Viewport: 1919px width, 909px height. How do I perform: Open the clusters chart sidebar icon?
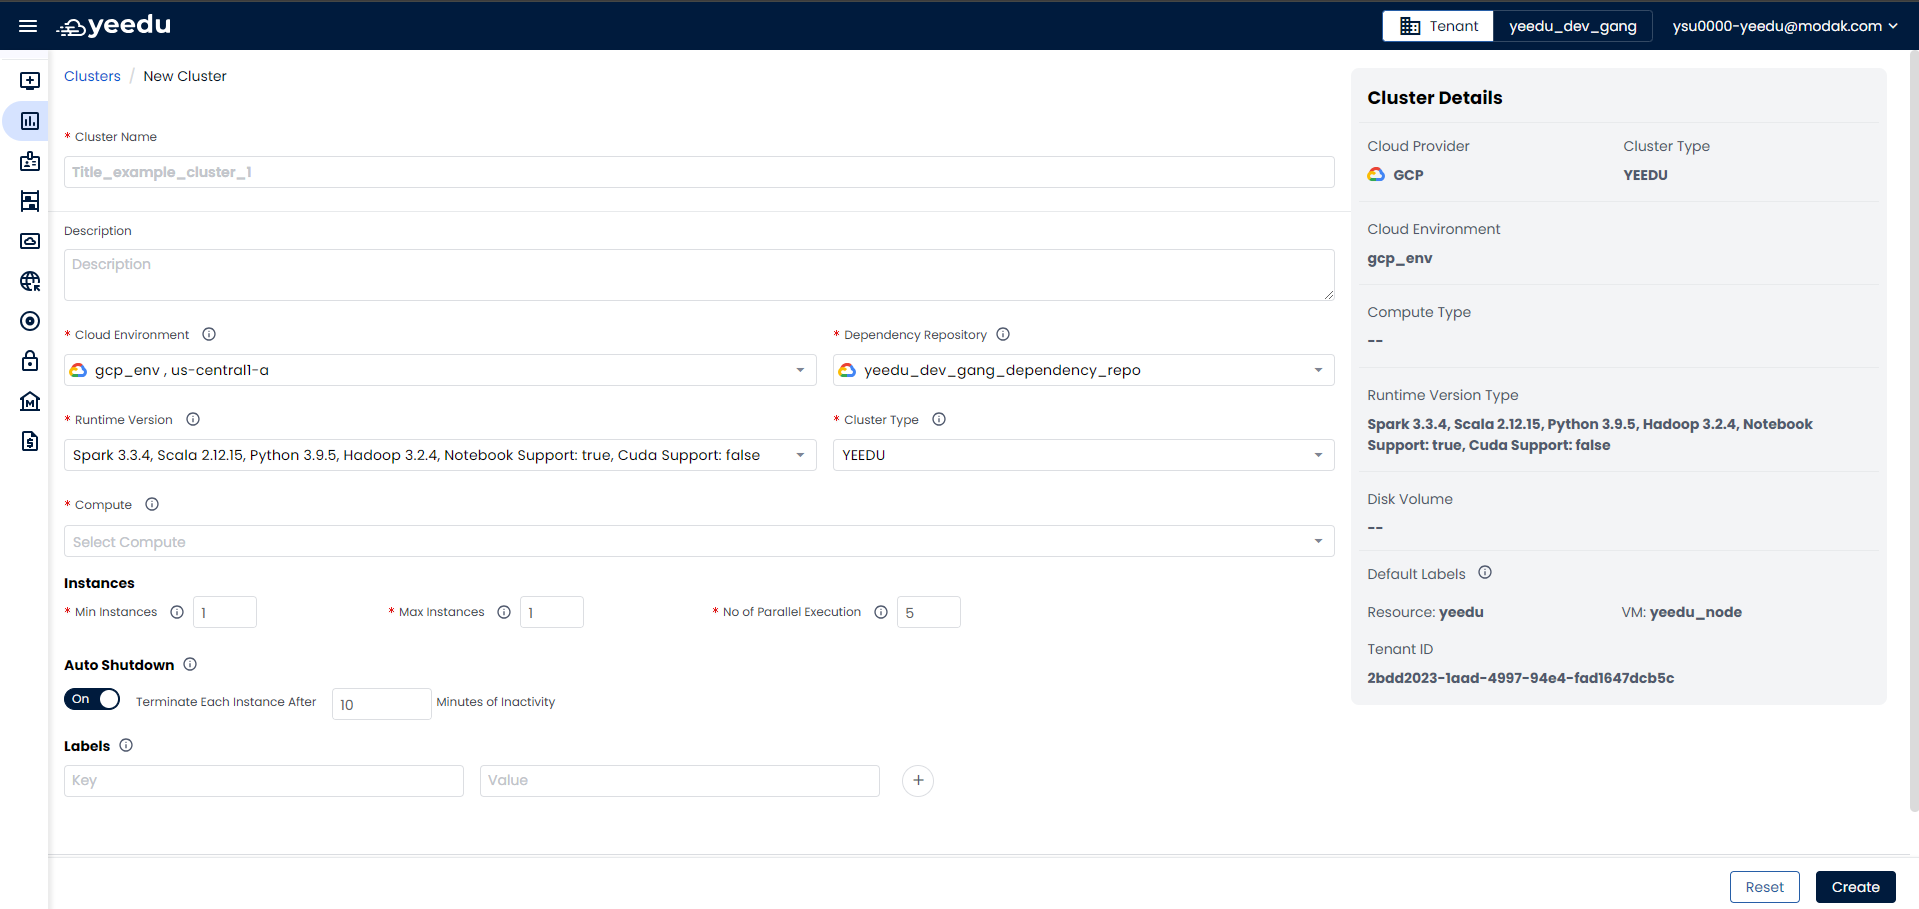(x=30, y=121)
